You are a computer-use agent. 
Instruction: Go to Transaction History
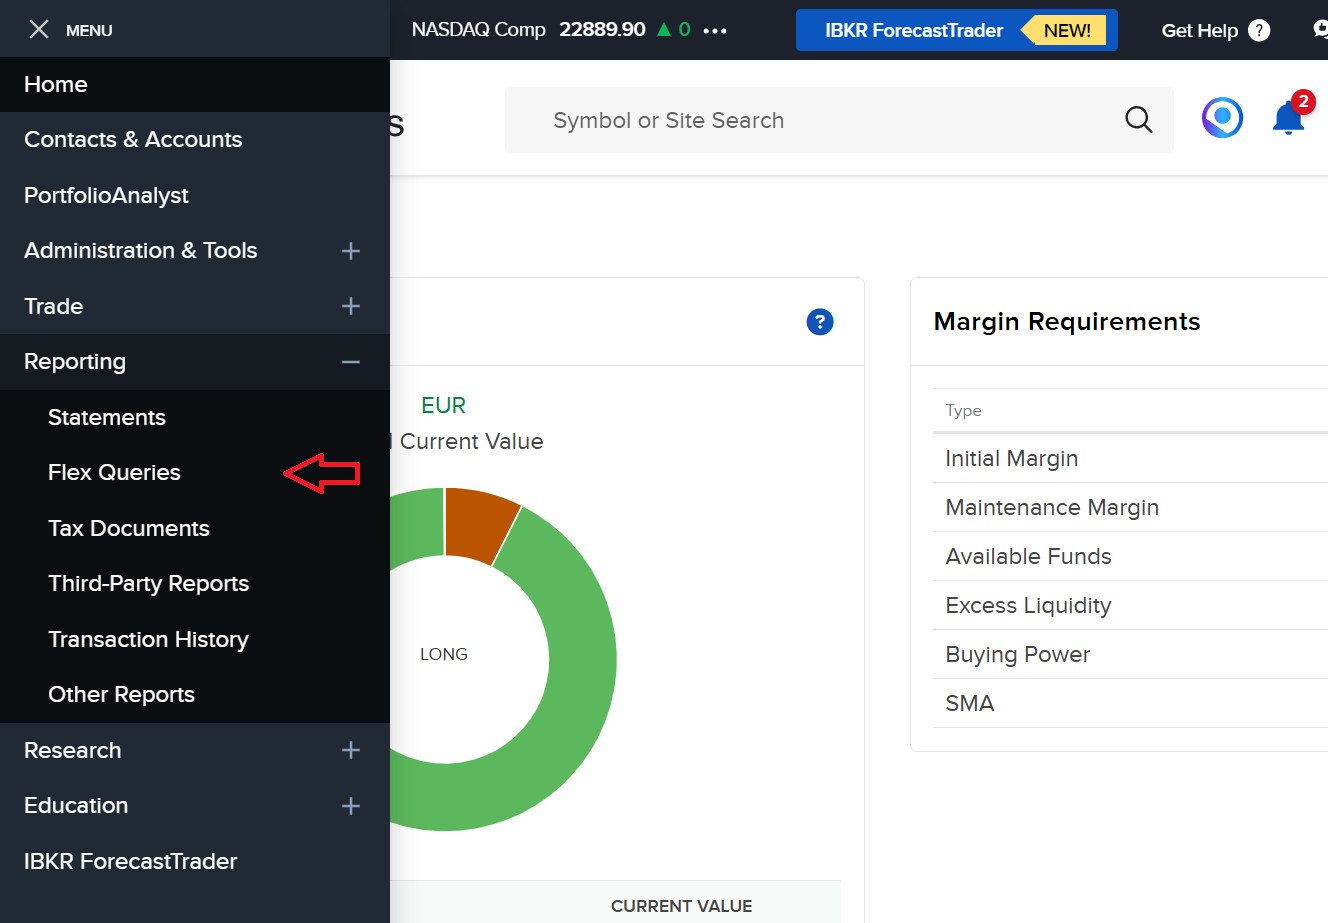(x=148, y=639)
